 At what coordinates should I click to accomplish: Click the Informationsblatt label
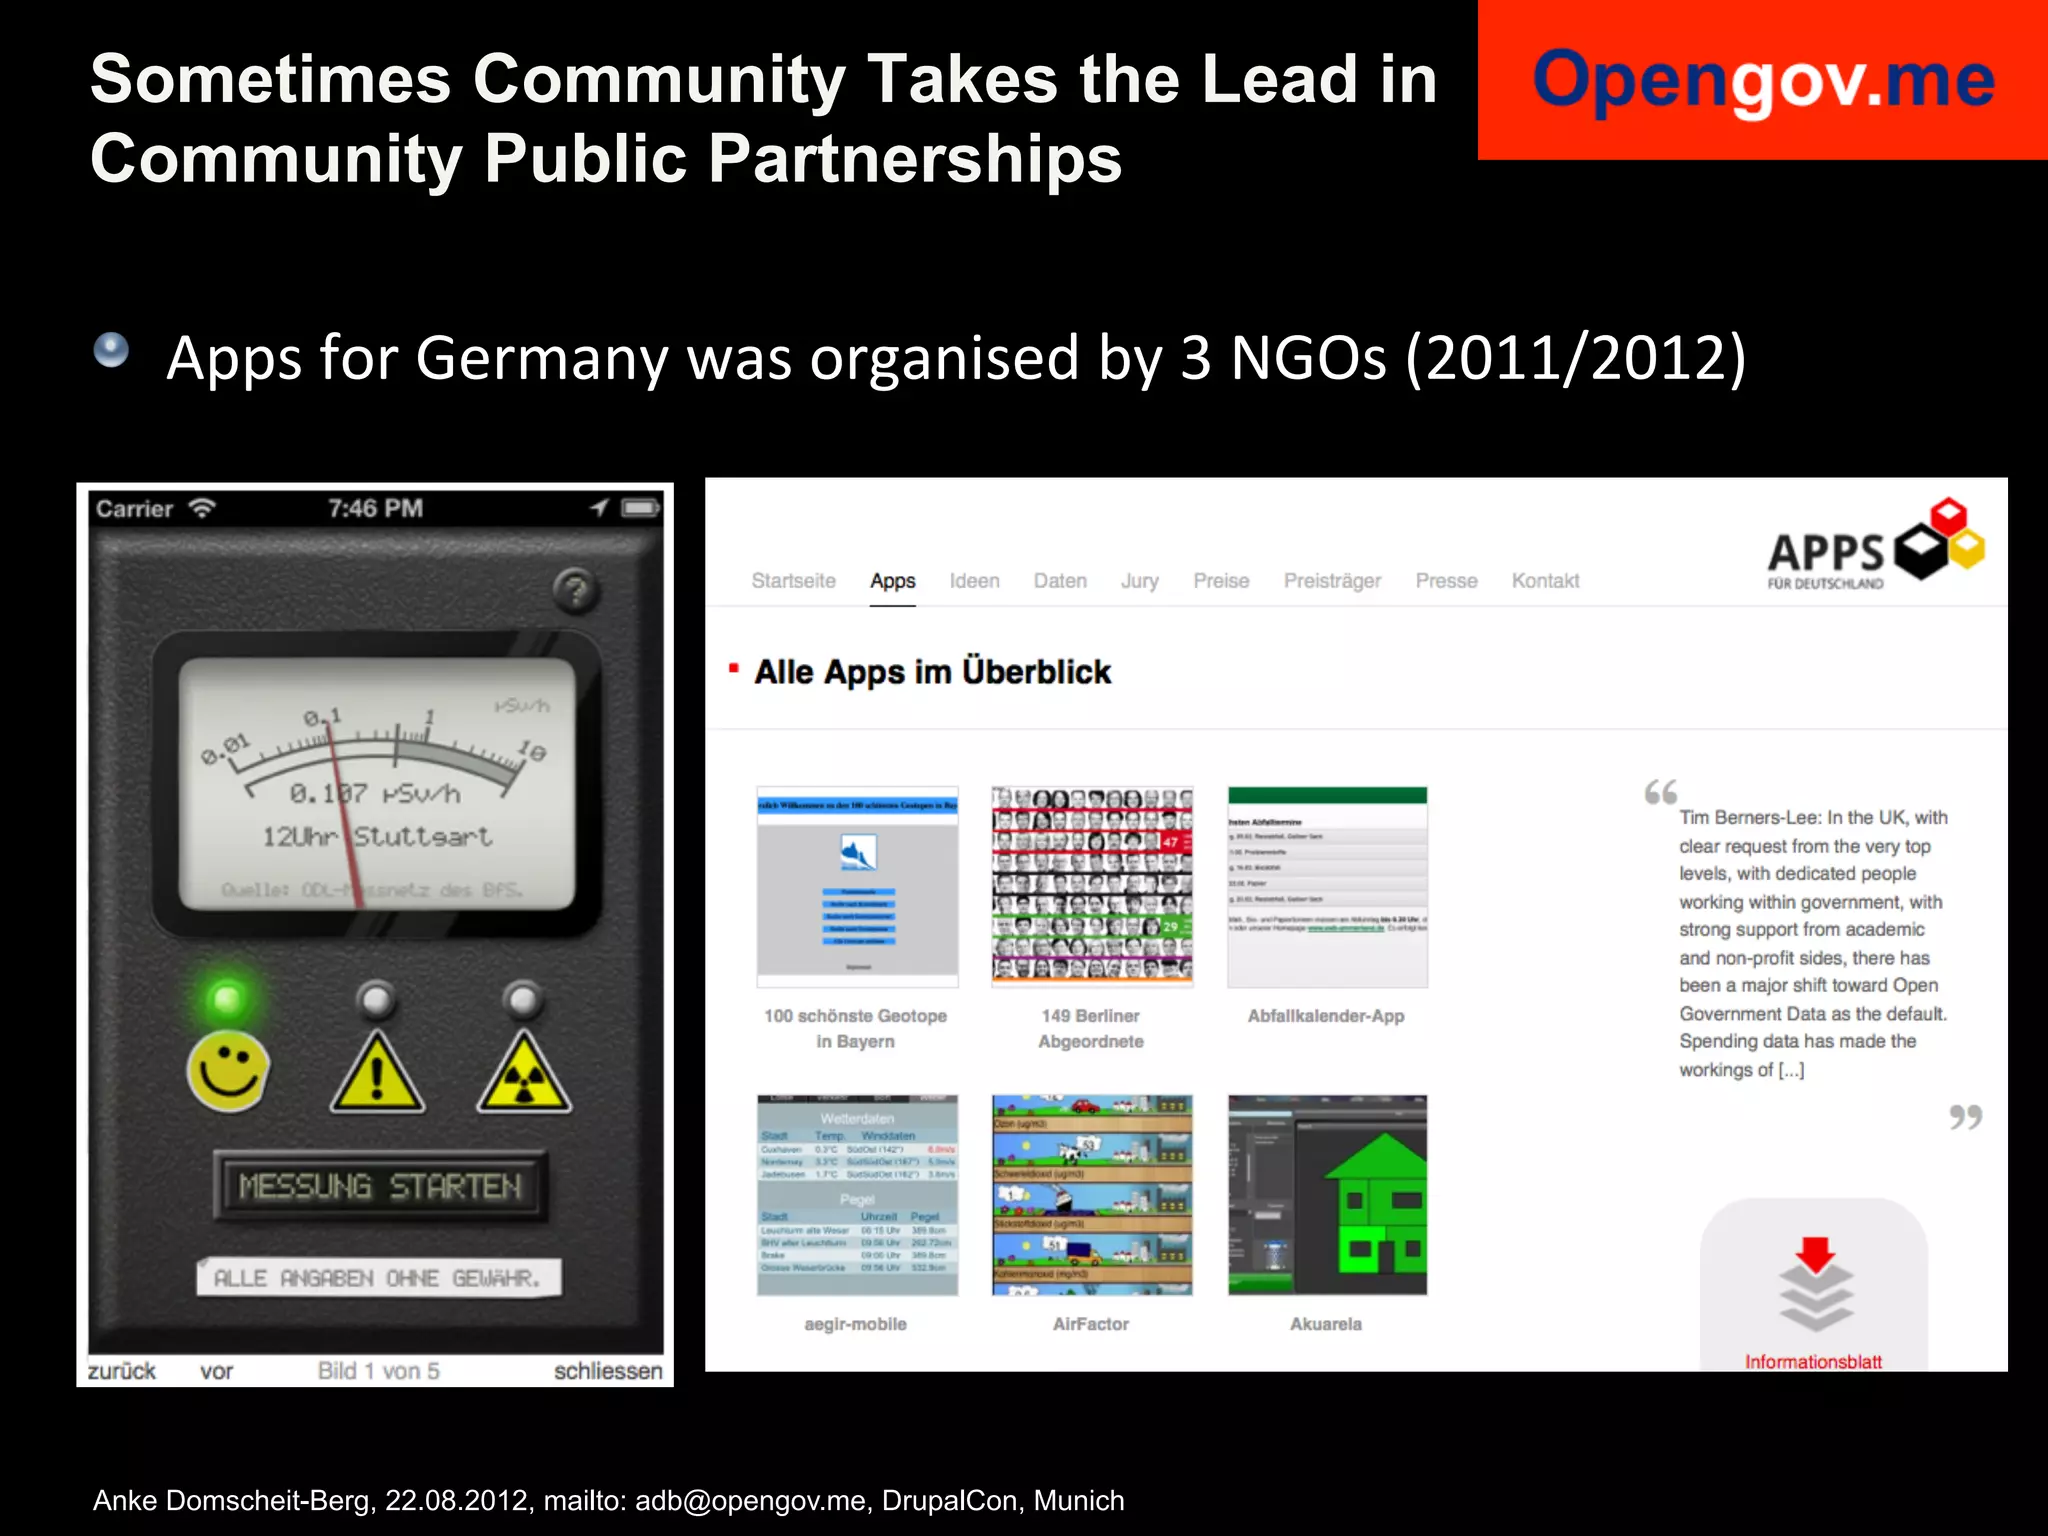pyautogui.click(x=1813, y=1362)
